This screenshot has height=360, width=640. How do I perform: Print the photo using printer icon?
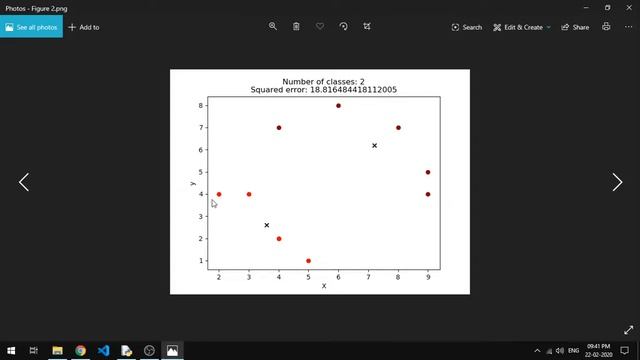coord(606,27)
